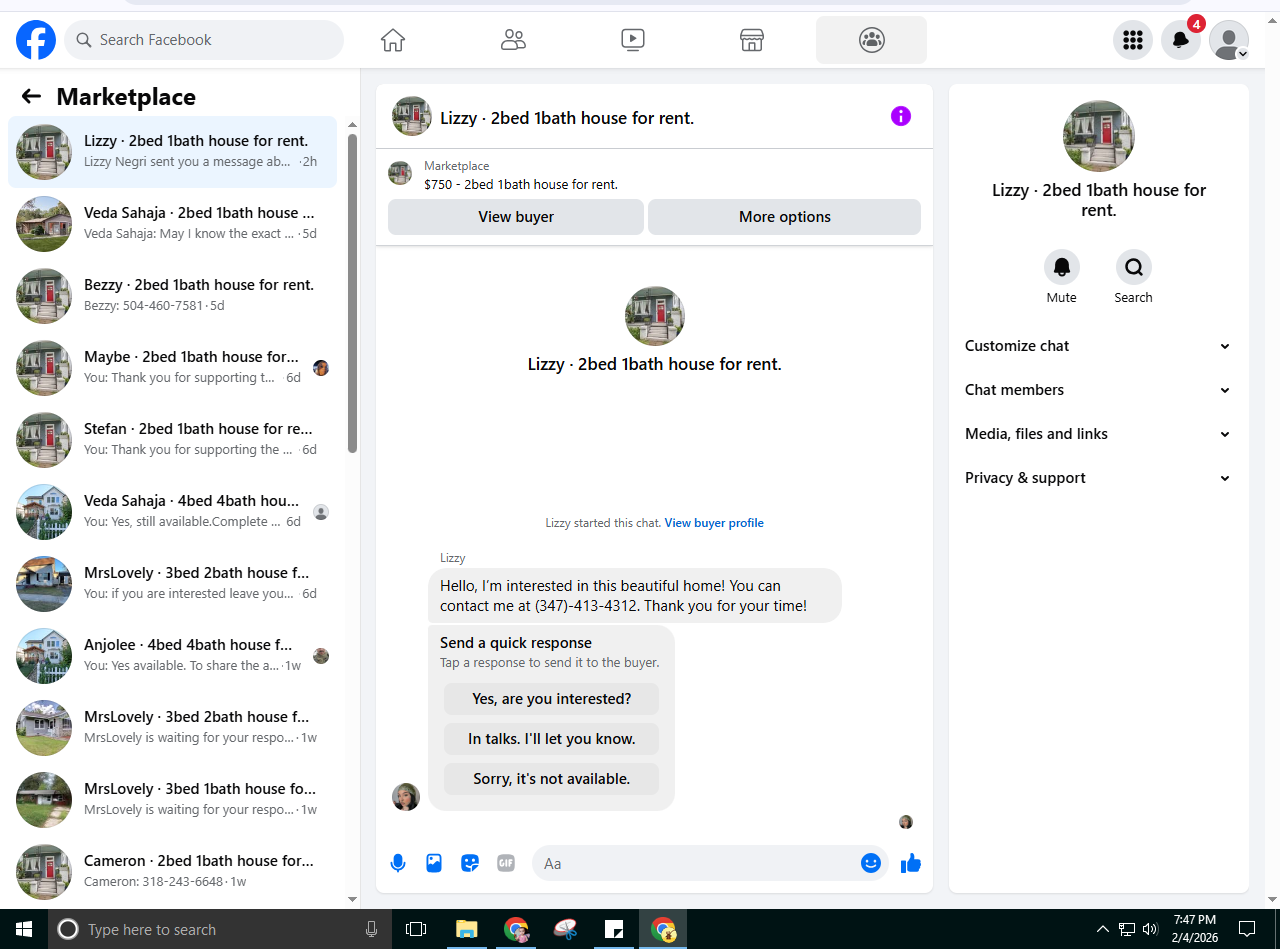Click scroll-down arrow of conversation list

352,899
